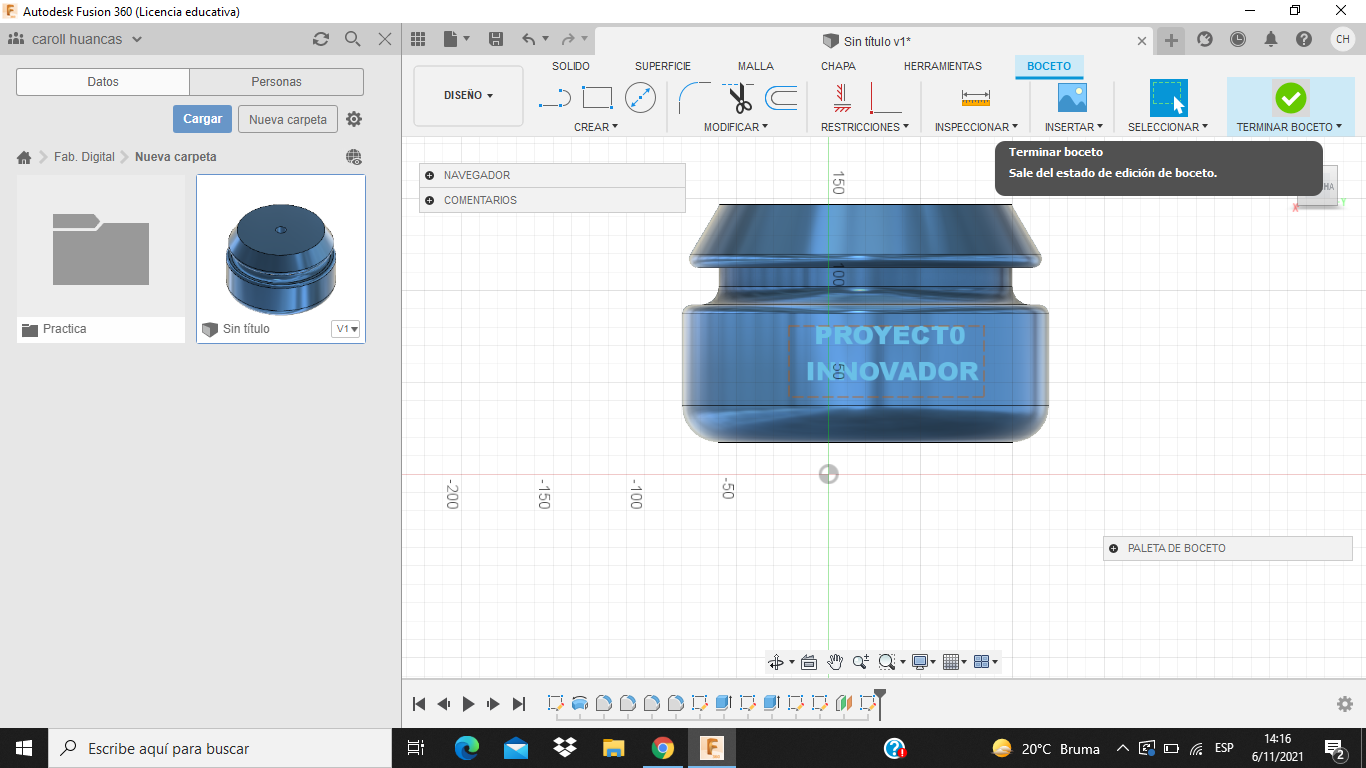Toggle the globe web-view icon

point(353,157)
